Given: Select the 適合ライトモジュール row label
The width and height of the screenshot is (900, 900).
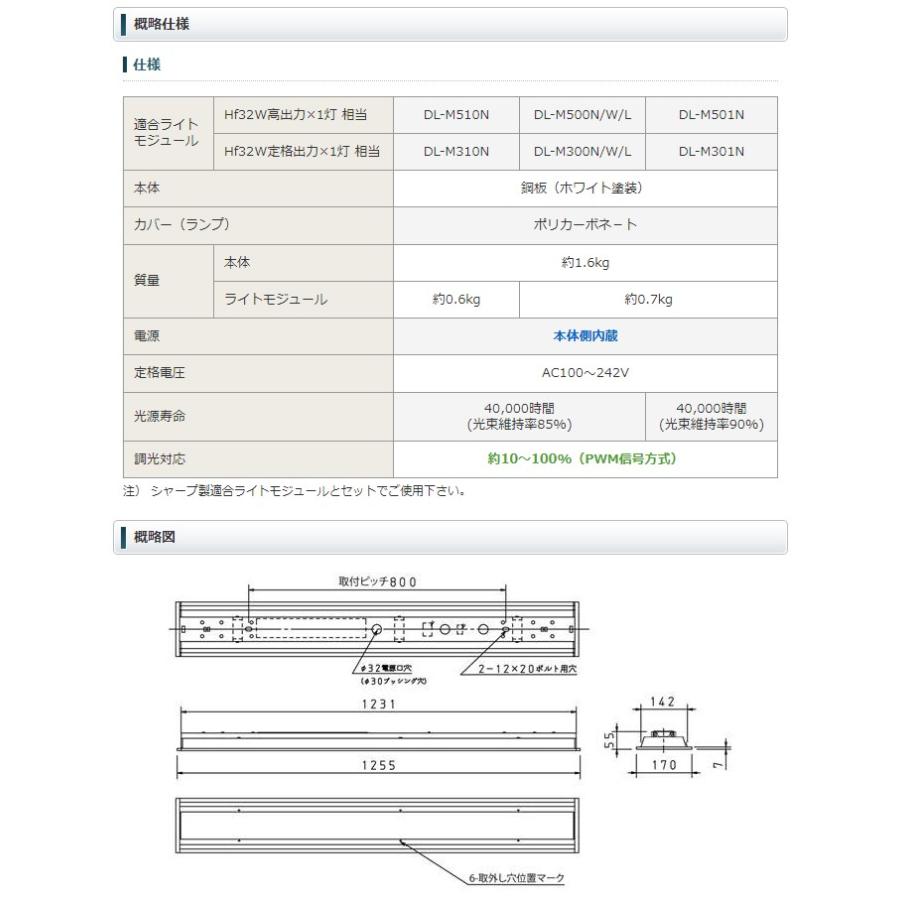Looking at the screenshot, I should tap(168, 133).
